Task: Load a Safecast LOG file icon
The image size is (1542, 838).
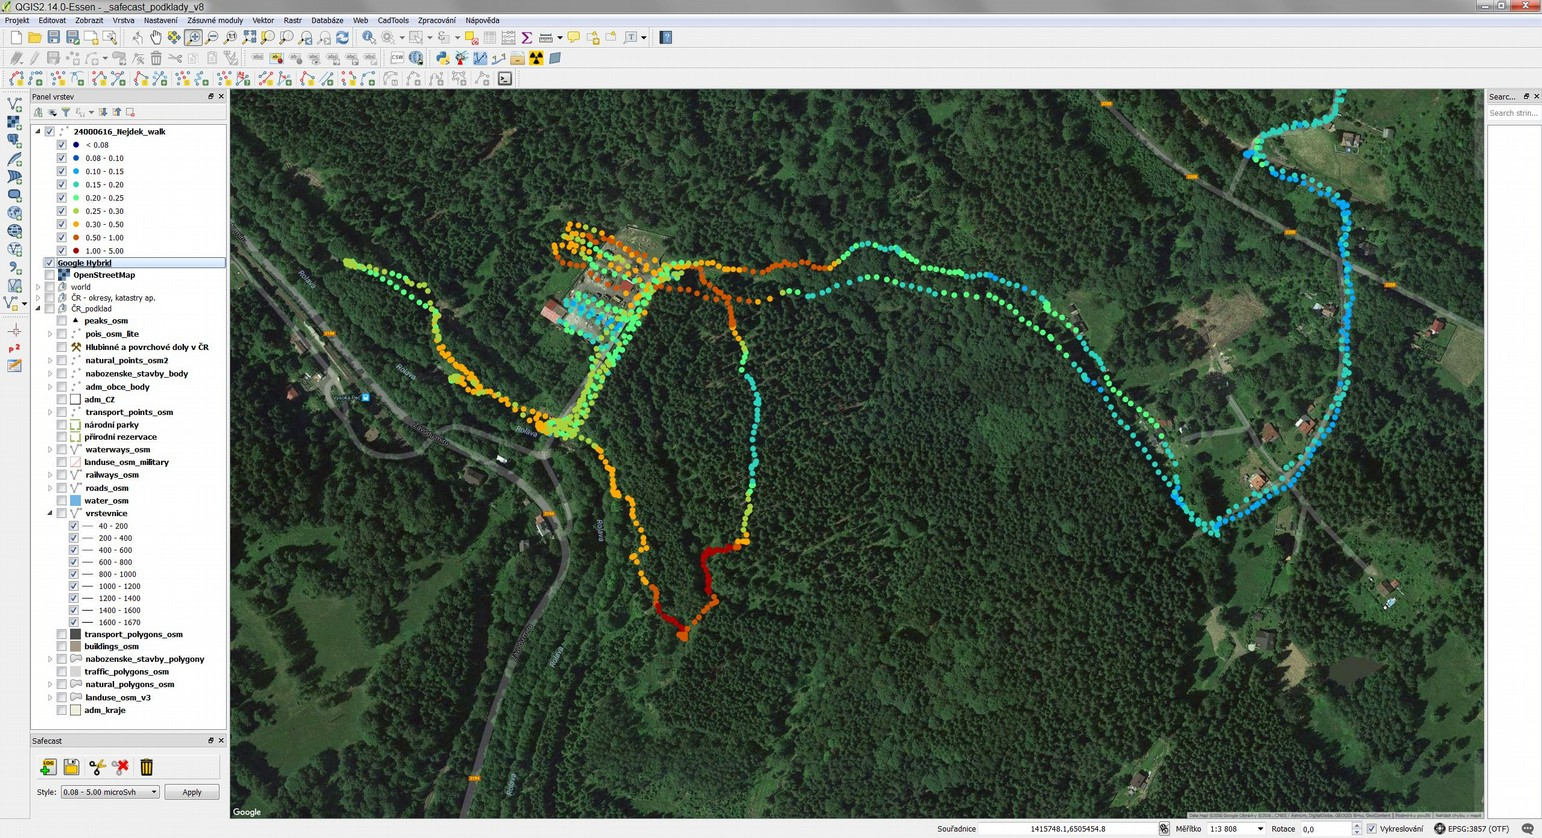Action: tap(47, 767)
